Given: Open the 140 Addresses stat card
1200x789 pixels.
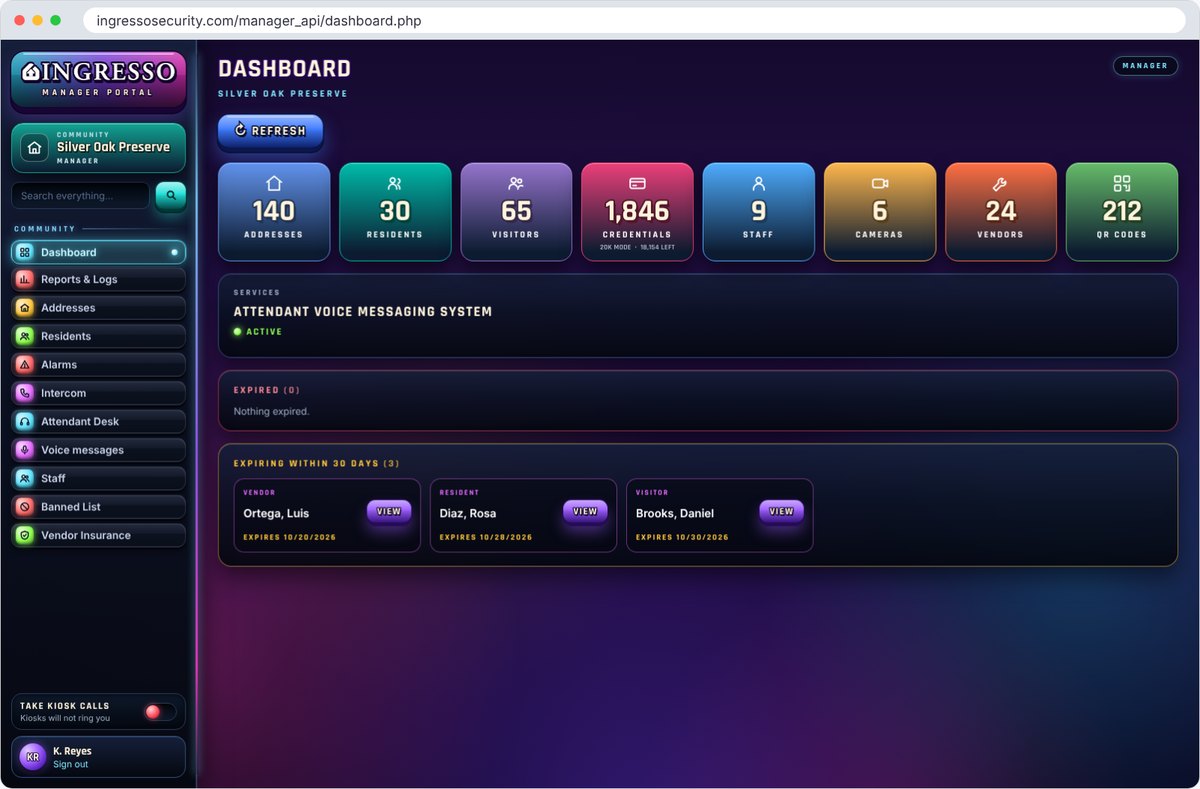Looking at the screenshot, I should (274, 212).
